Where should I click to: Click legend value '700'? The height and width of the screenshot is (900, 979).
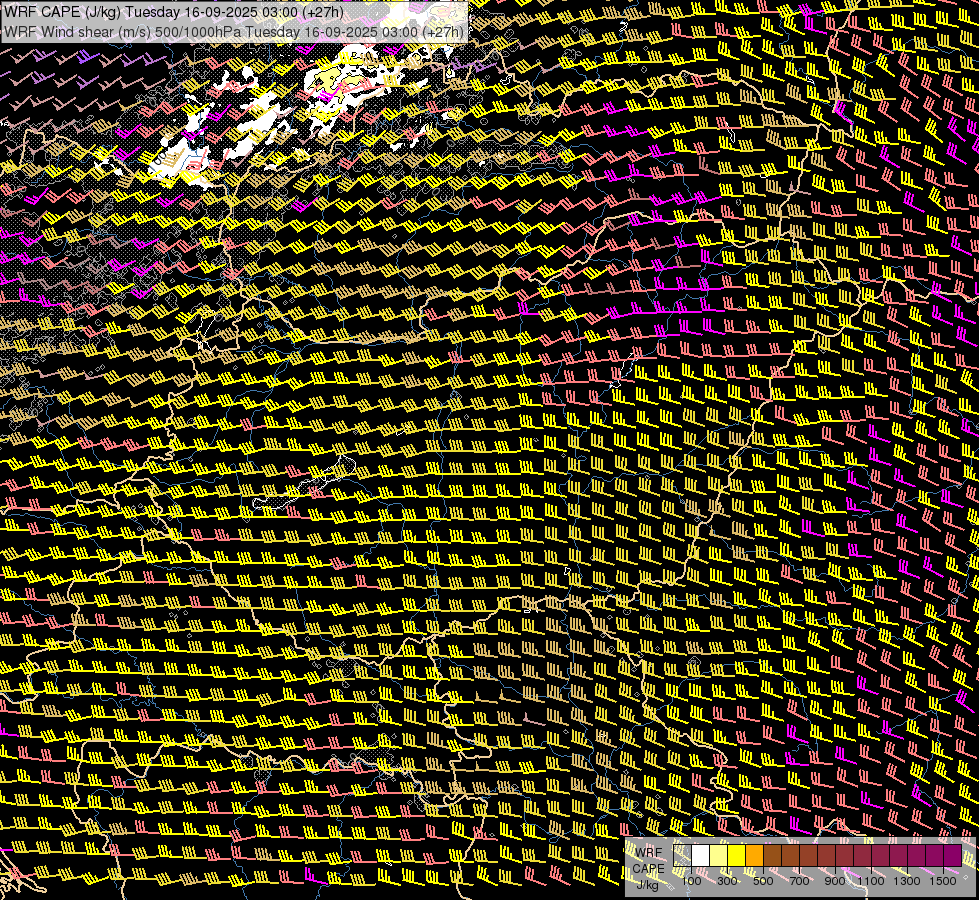799,881
